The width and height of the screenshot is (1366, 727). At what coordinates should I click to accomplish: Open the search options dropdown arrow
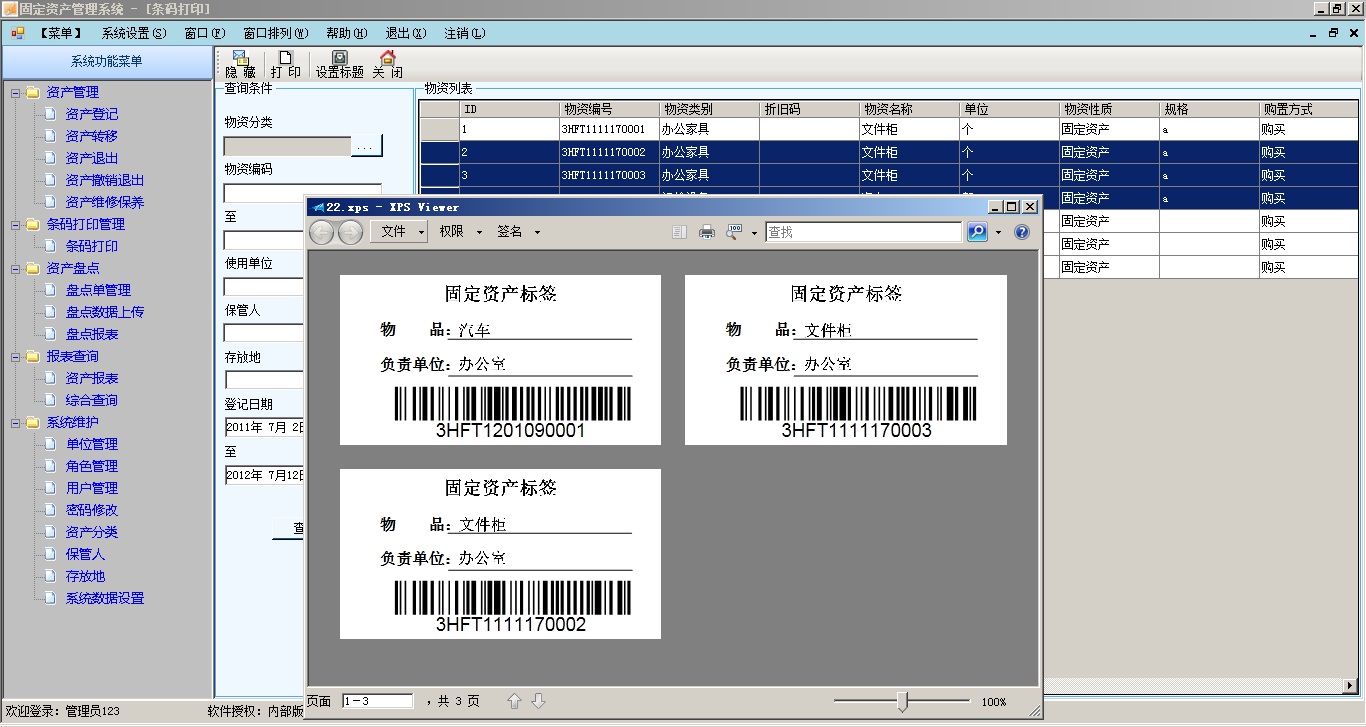click(x=998, y=233)
